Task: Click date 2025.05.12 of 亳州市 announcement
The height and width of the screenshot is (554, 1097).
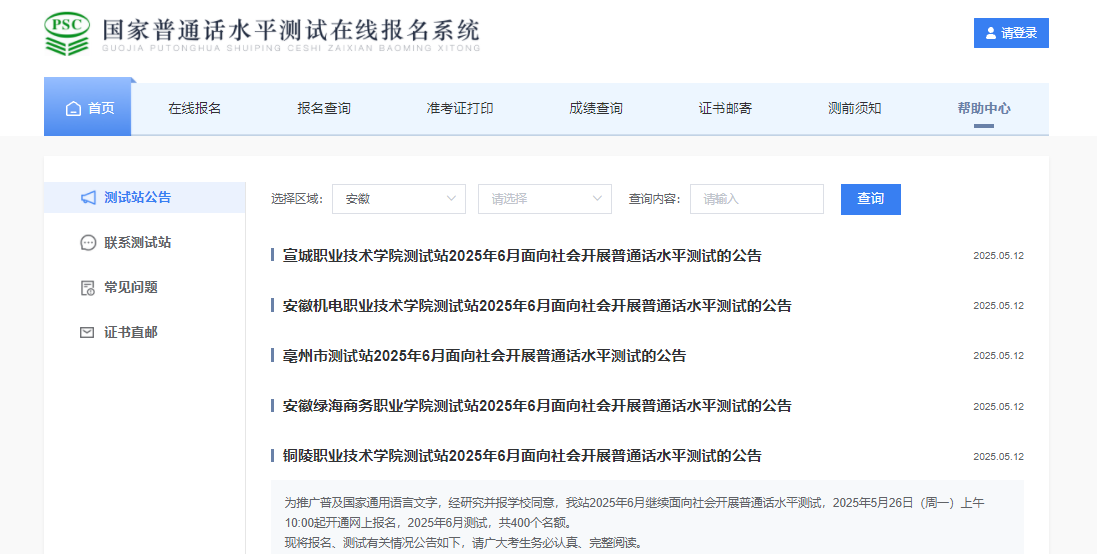Action: [x=998, y=356]
